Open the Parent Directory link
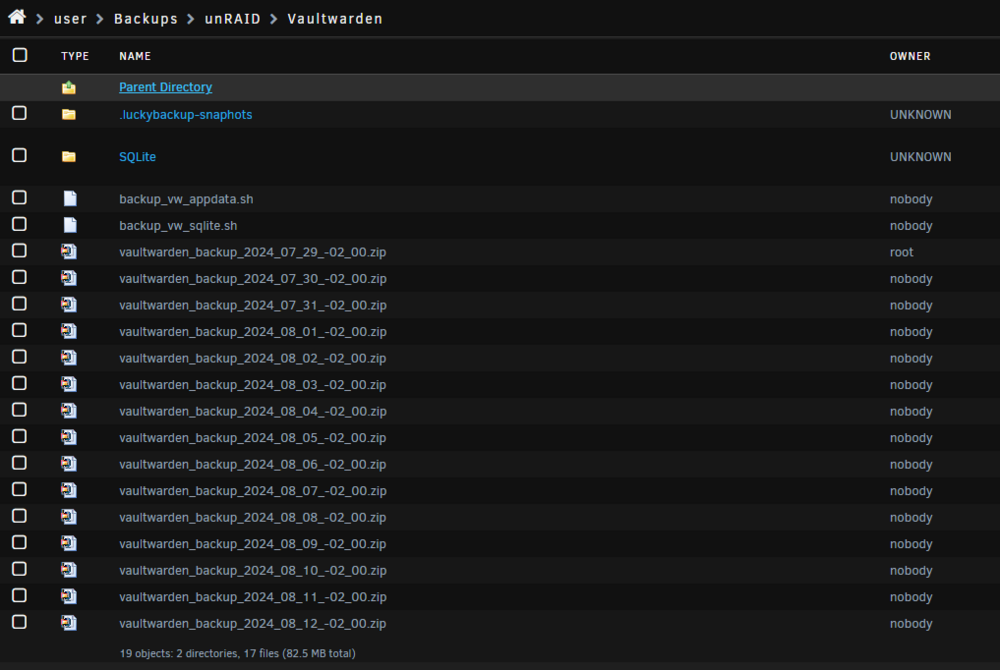The width and height of the screenshot is (1000, 670). click(x=166, y=87)
